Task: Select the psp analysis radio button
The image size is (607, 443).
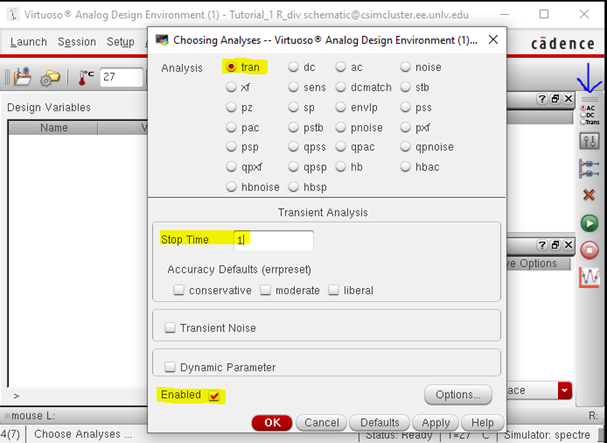Action: 231,147
